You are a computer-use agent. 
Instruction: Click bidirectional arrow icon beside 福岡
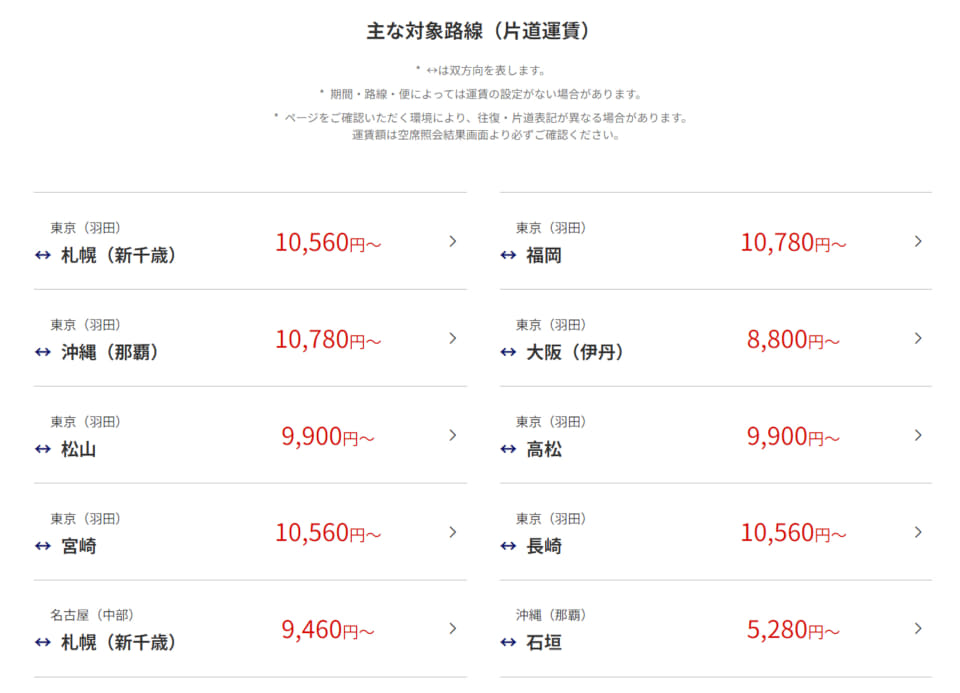pyautogui.click(x=508, y=255)
